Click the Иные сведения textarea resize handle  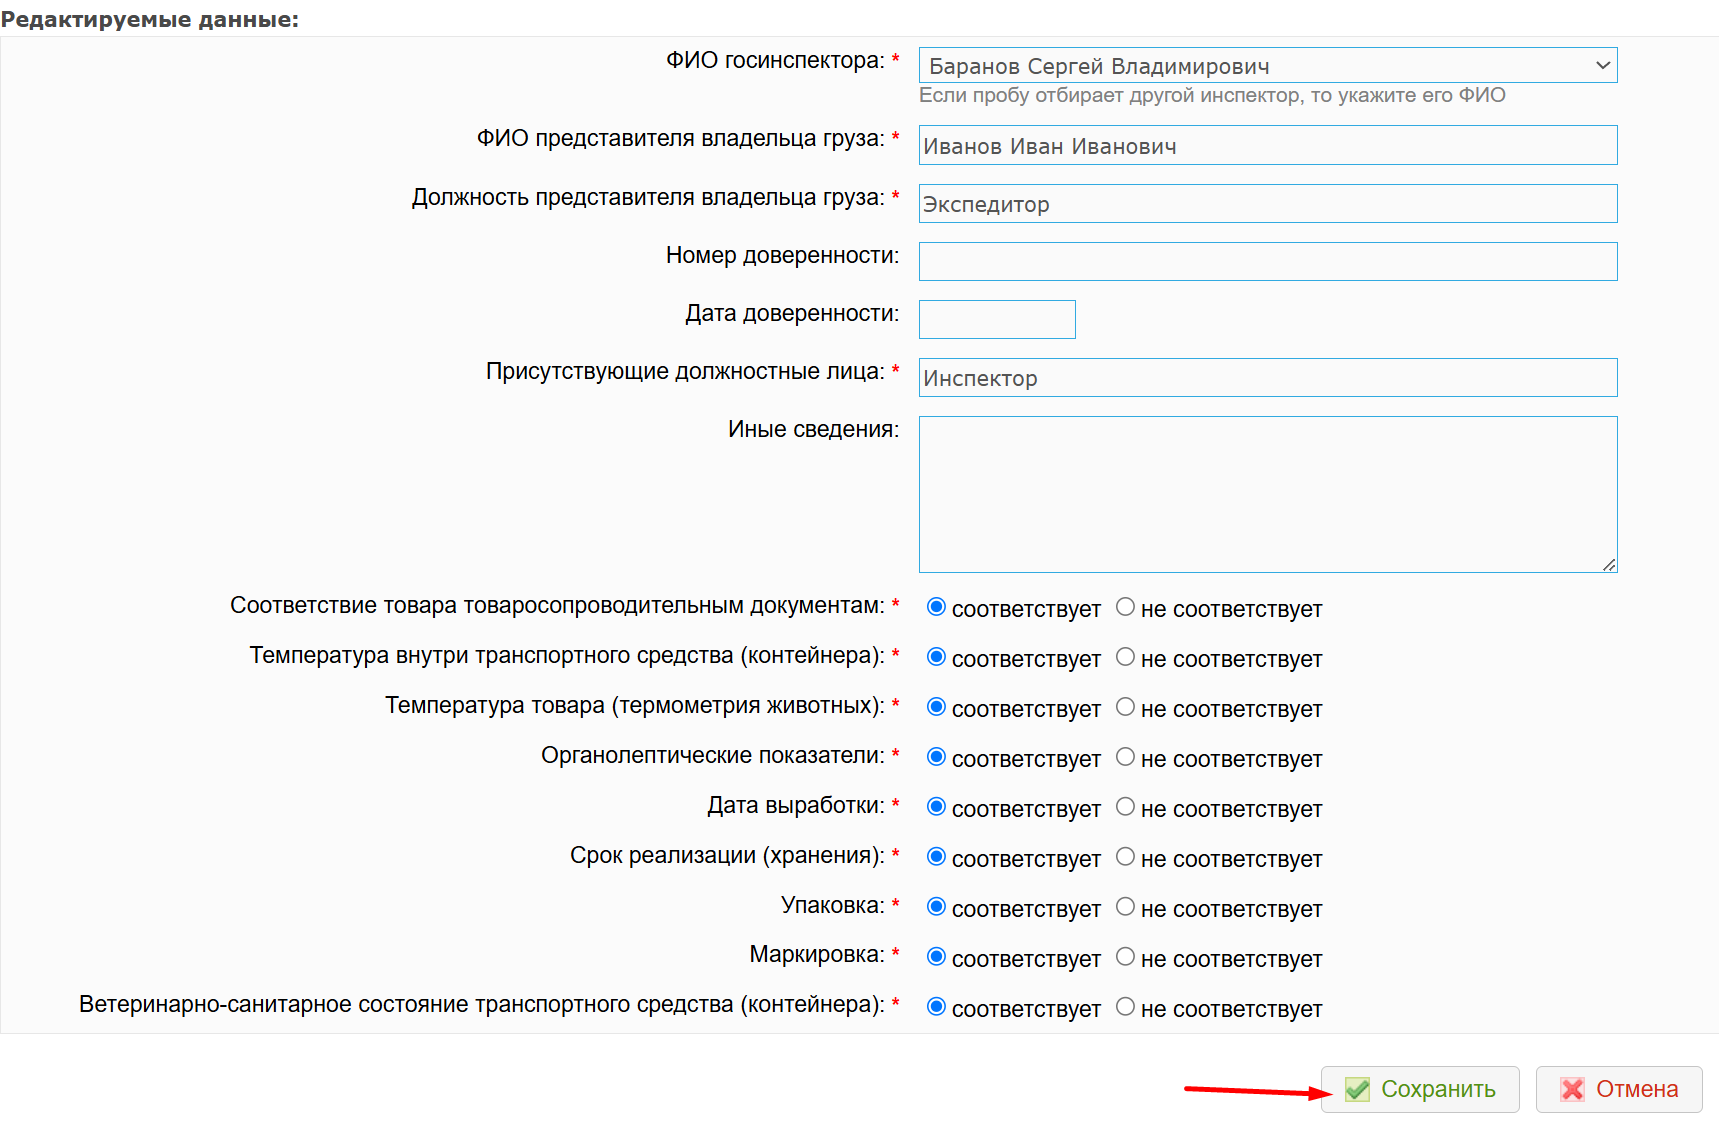[x=1608, y=565]
